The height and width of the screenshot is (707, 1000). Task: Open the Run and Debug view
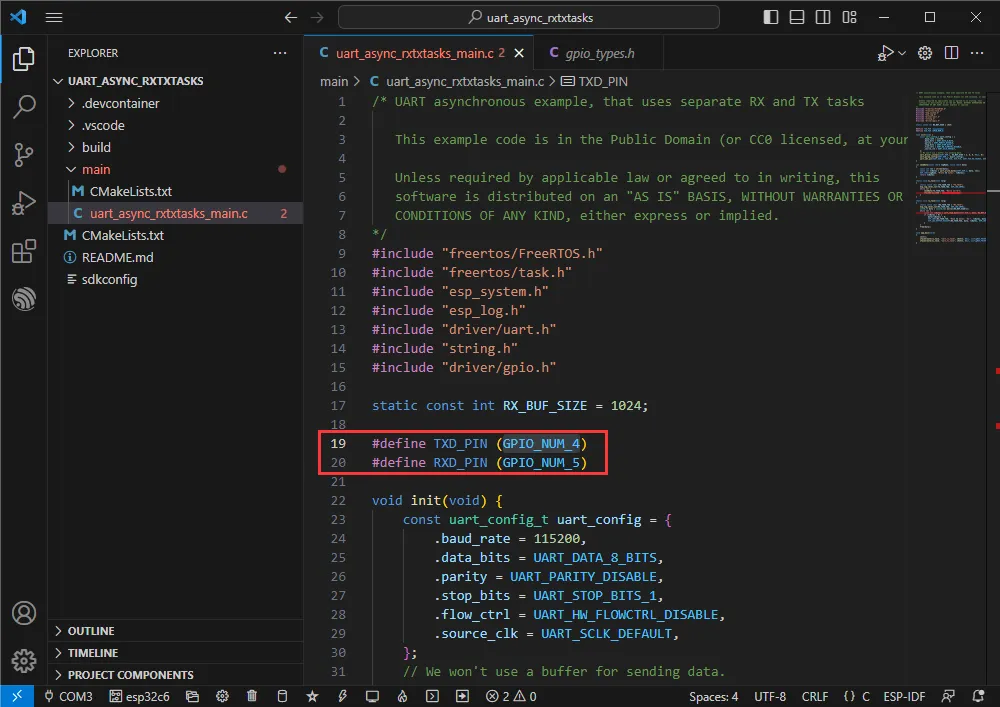[x=24, y=203]
